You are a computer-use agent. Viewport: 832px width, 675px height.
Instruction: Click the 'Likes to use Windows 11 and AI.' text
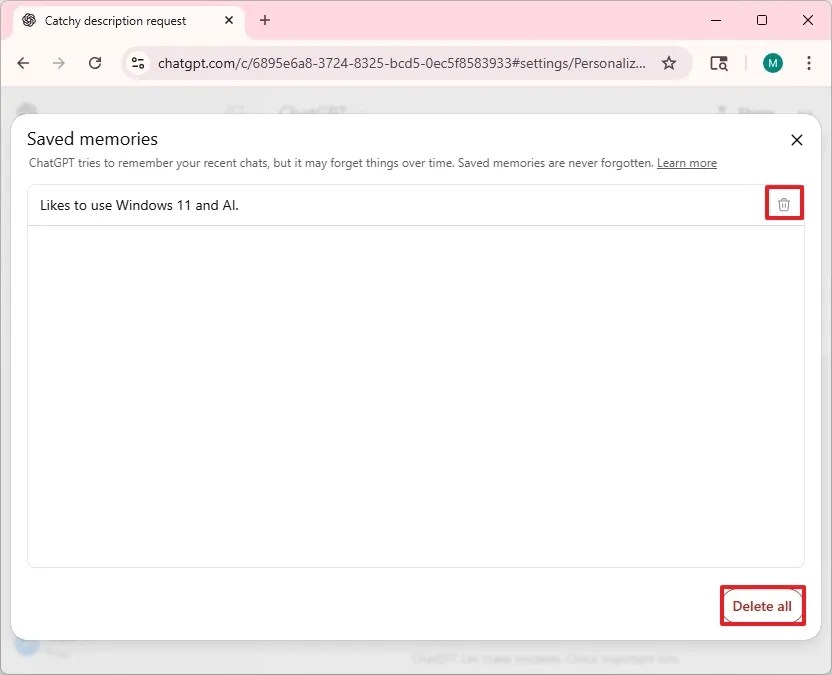[x=140, y=205]
